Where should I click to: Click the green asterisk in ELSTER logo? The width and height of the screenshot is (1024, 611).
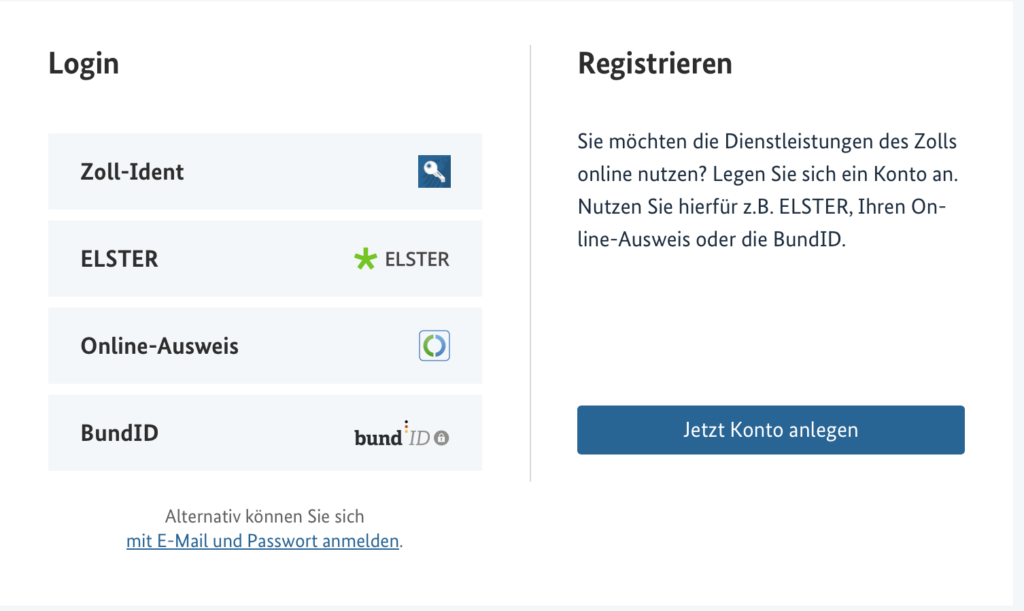click(366, 259)
